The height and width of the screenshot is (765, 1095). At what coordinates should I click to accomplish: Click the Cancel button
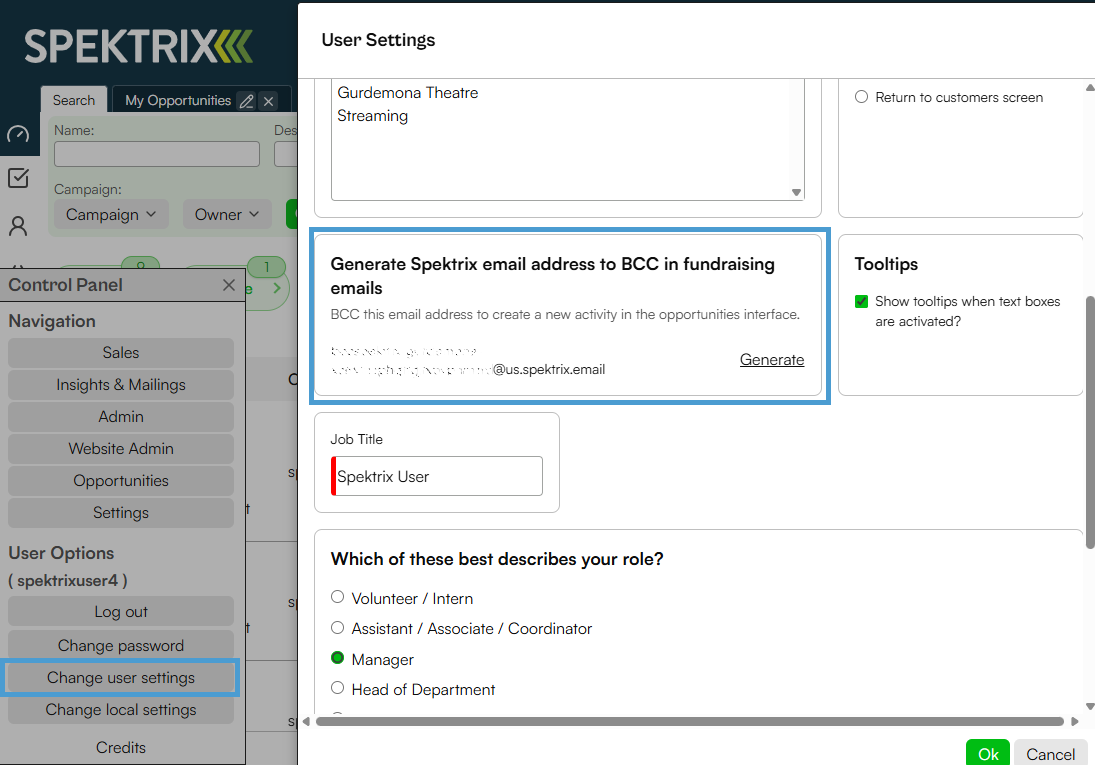1051,753
